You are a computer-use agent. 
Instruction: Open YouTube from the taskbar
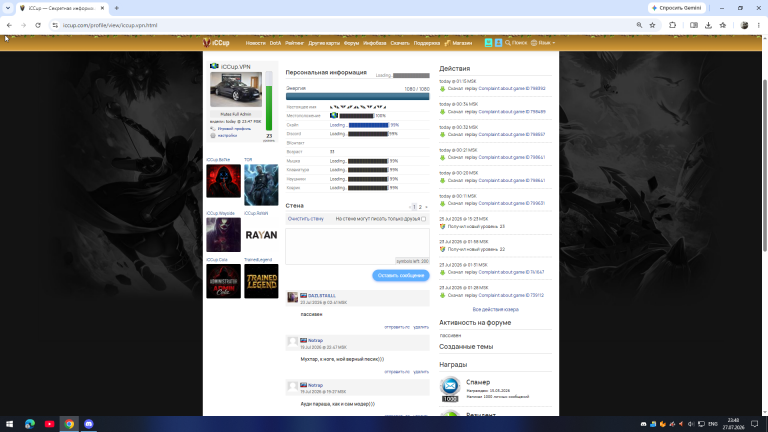[49, 424]
